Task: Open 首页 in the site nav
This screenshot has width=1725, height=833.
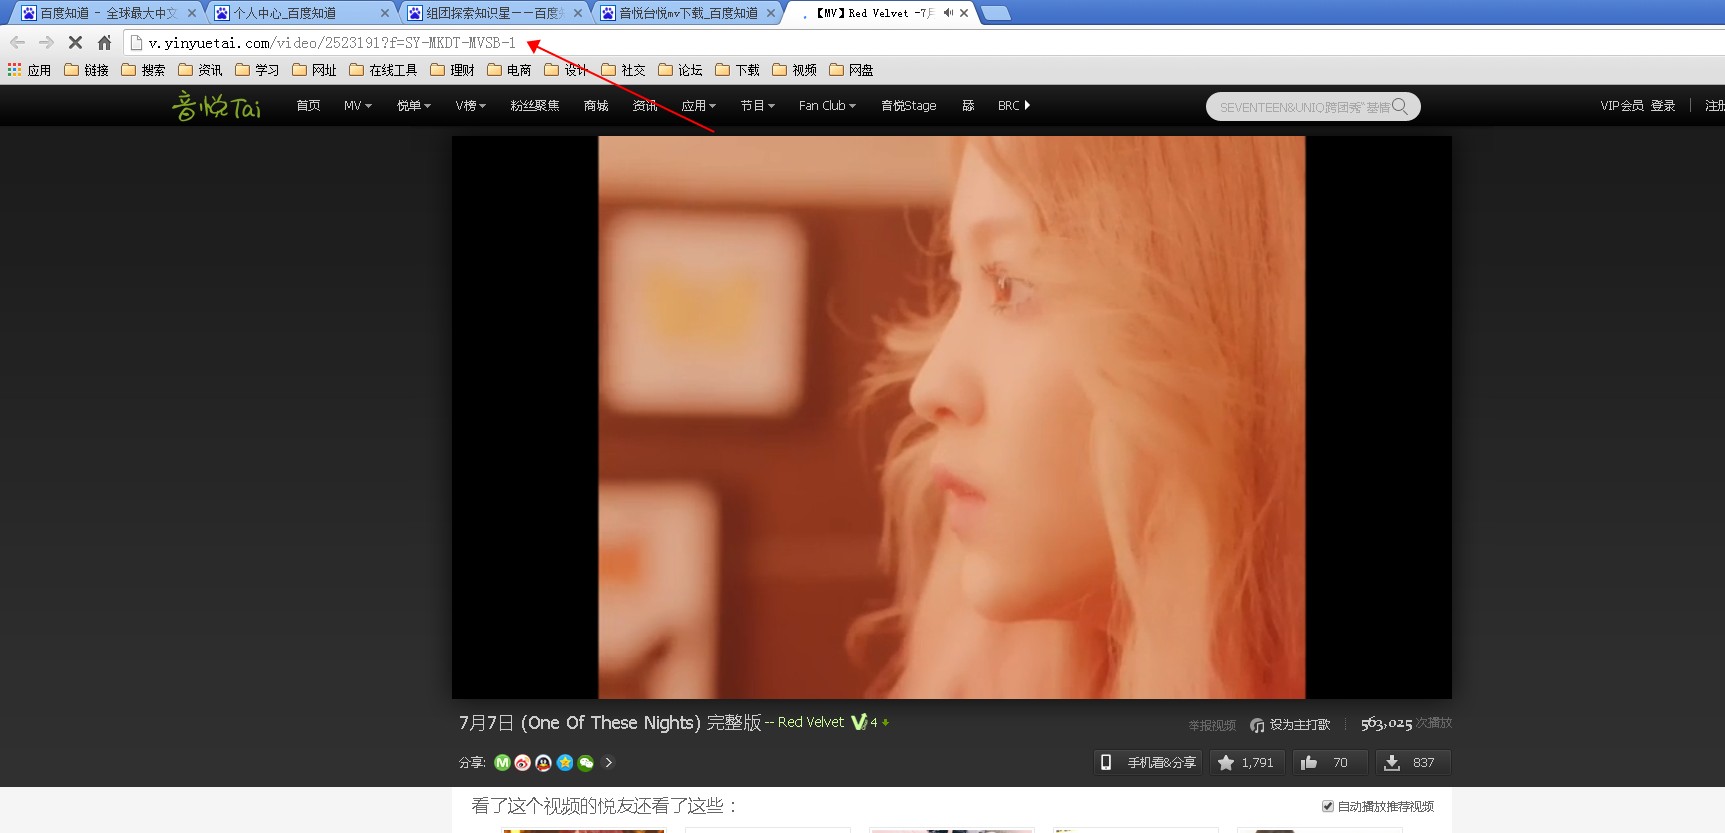Action: [308, 106]
